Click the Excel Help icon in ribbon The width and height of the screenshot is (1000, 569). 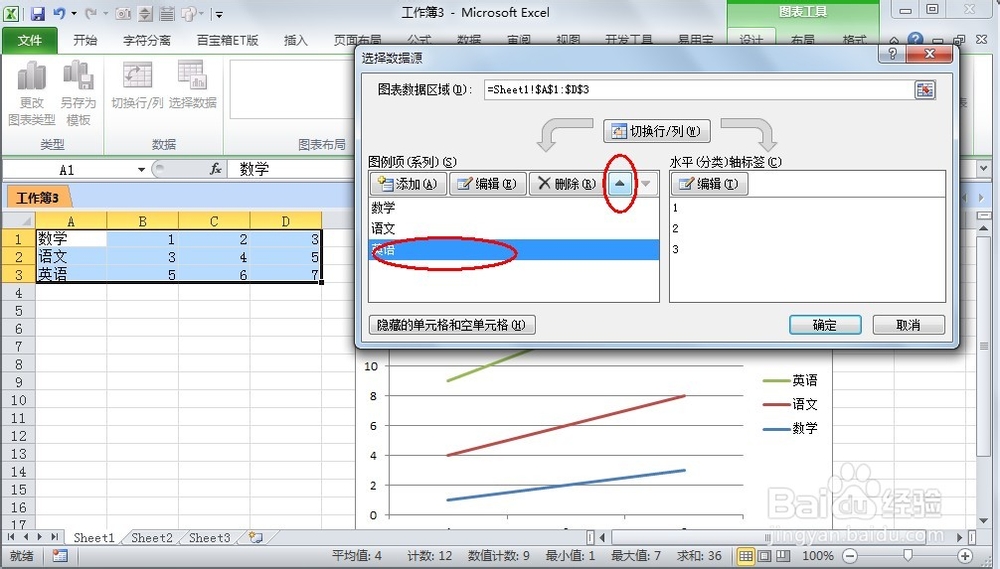pyautogui.click(x=915, y=40)
